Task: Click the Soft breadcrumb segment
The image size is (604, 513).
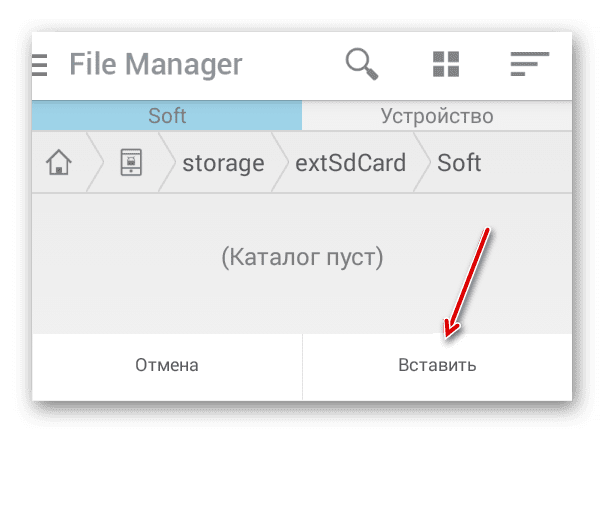Action: pyautogui.click(x=459, y=163)
